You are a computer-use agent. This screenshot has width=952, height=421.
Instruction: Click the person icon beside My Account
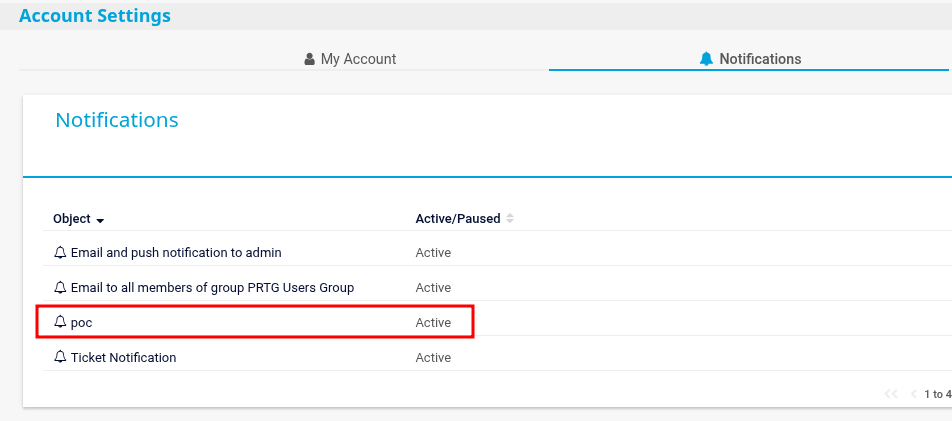pyautogui.click(x=309, y=59)
